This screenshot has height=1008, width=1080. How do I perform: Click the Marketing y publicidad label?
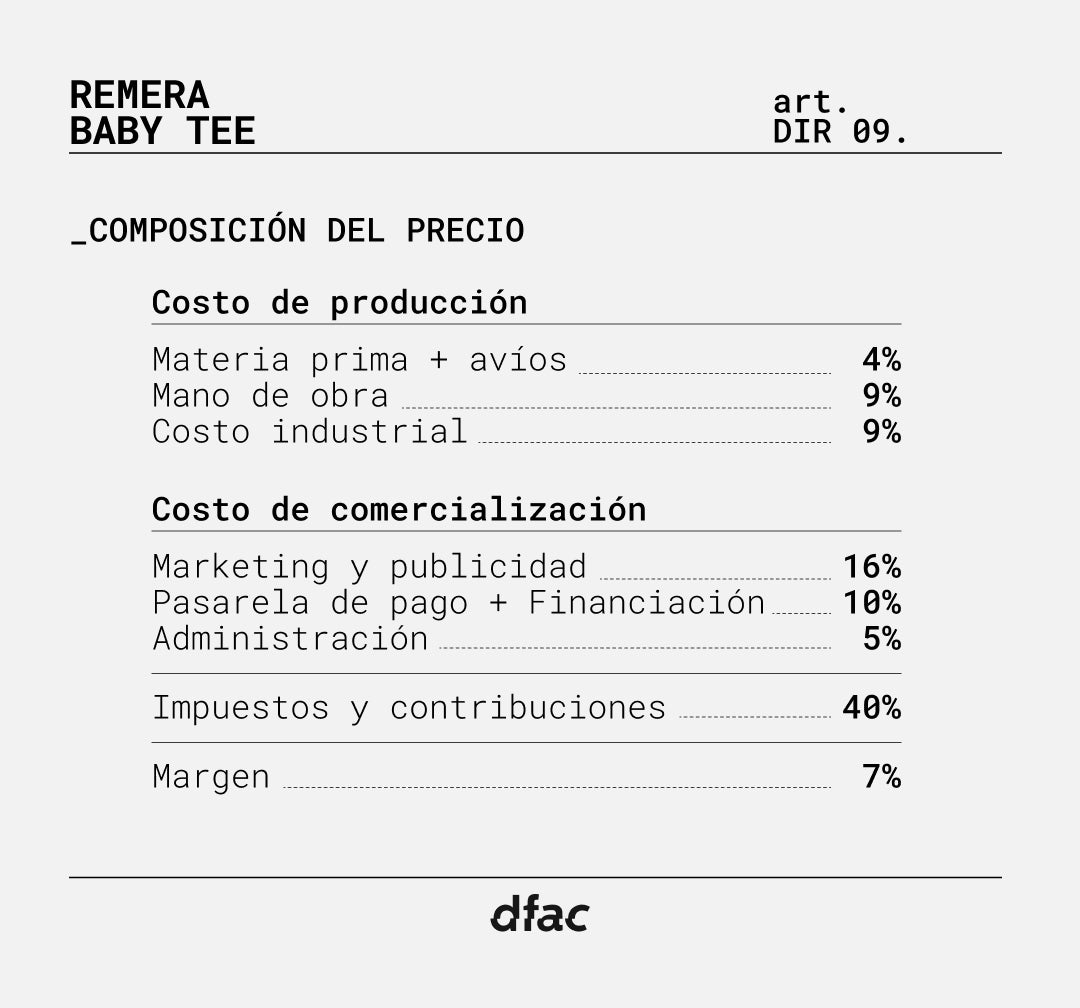pos(369,566)
